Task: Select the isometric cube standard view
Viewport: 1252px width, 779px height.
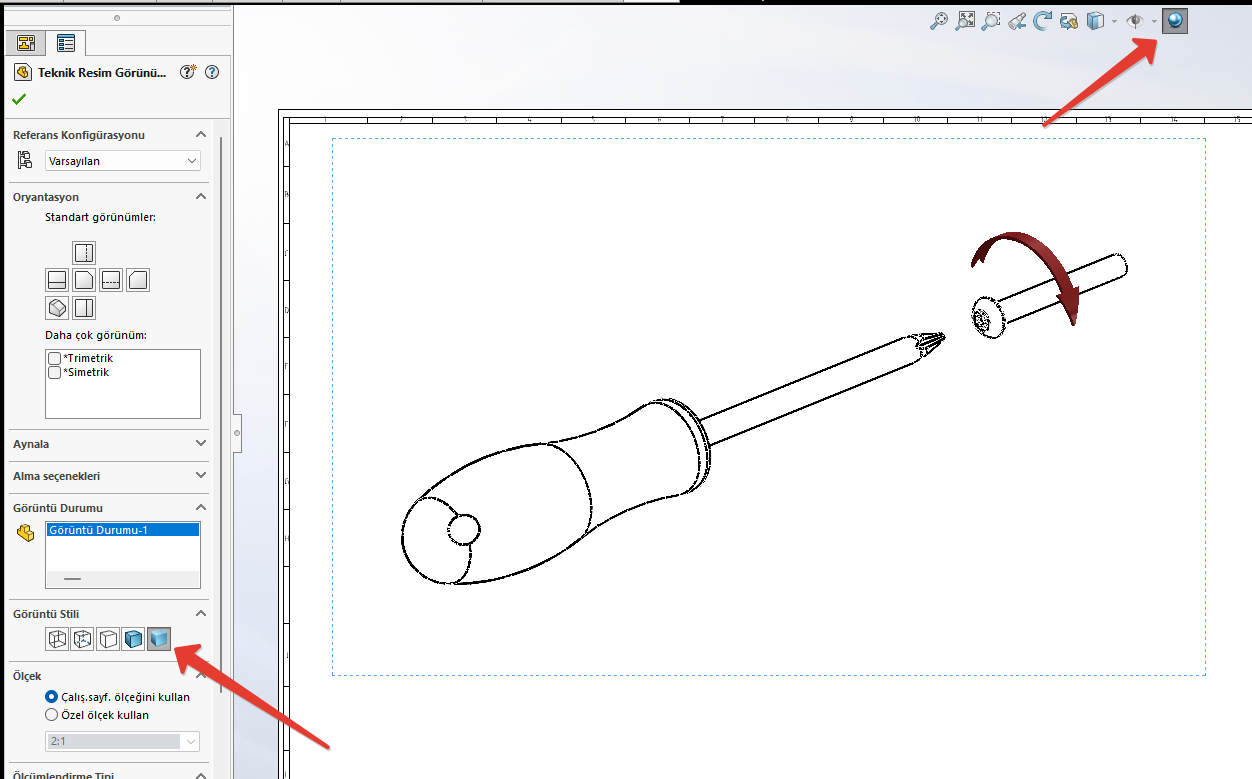Action: (x=58, y=308)
